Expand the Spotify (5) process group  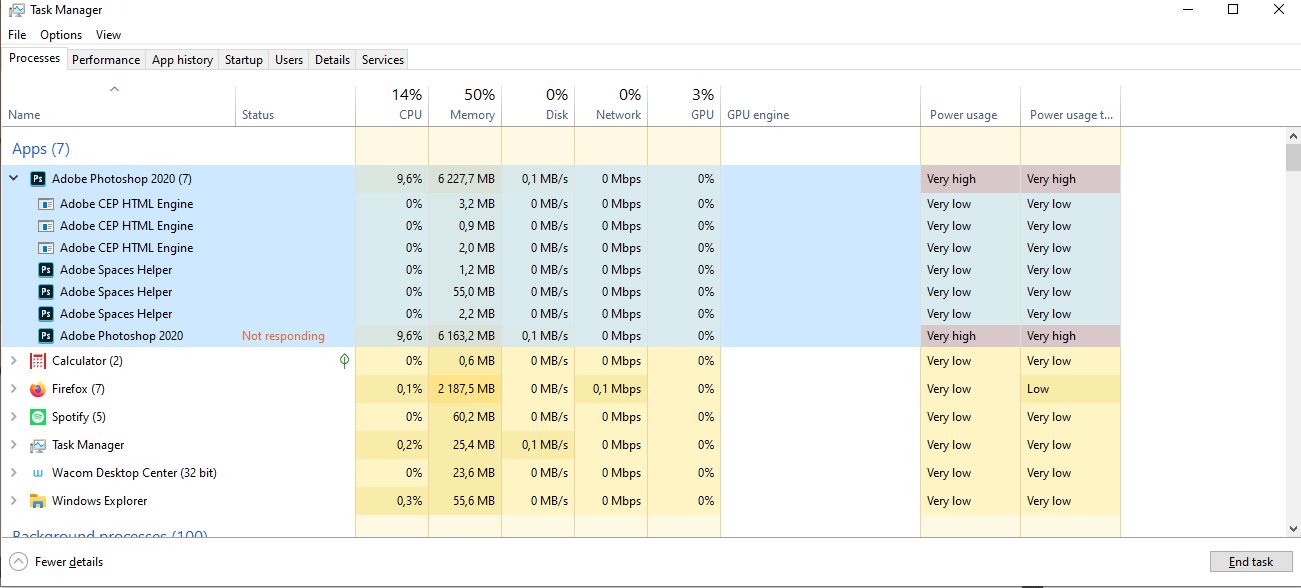(13, 417)
